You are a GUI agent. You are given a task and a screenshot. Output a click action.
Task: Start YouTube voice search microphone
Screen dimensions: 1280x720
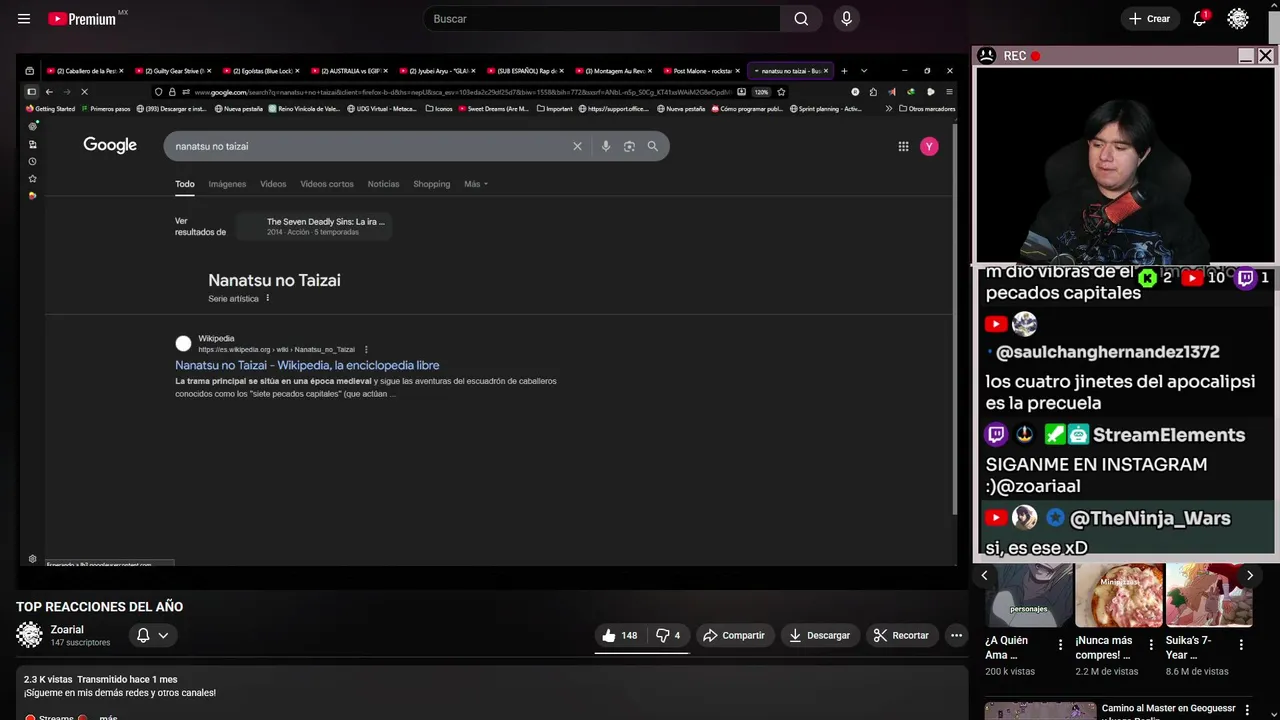click(x=847, y=19)
